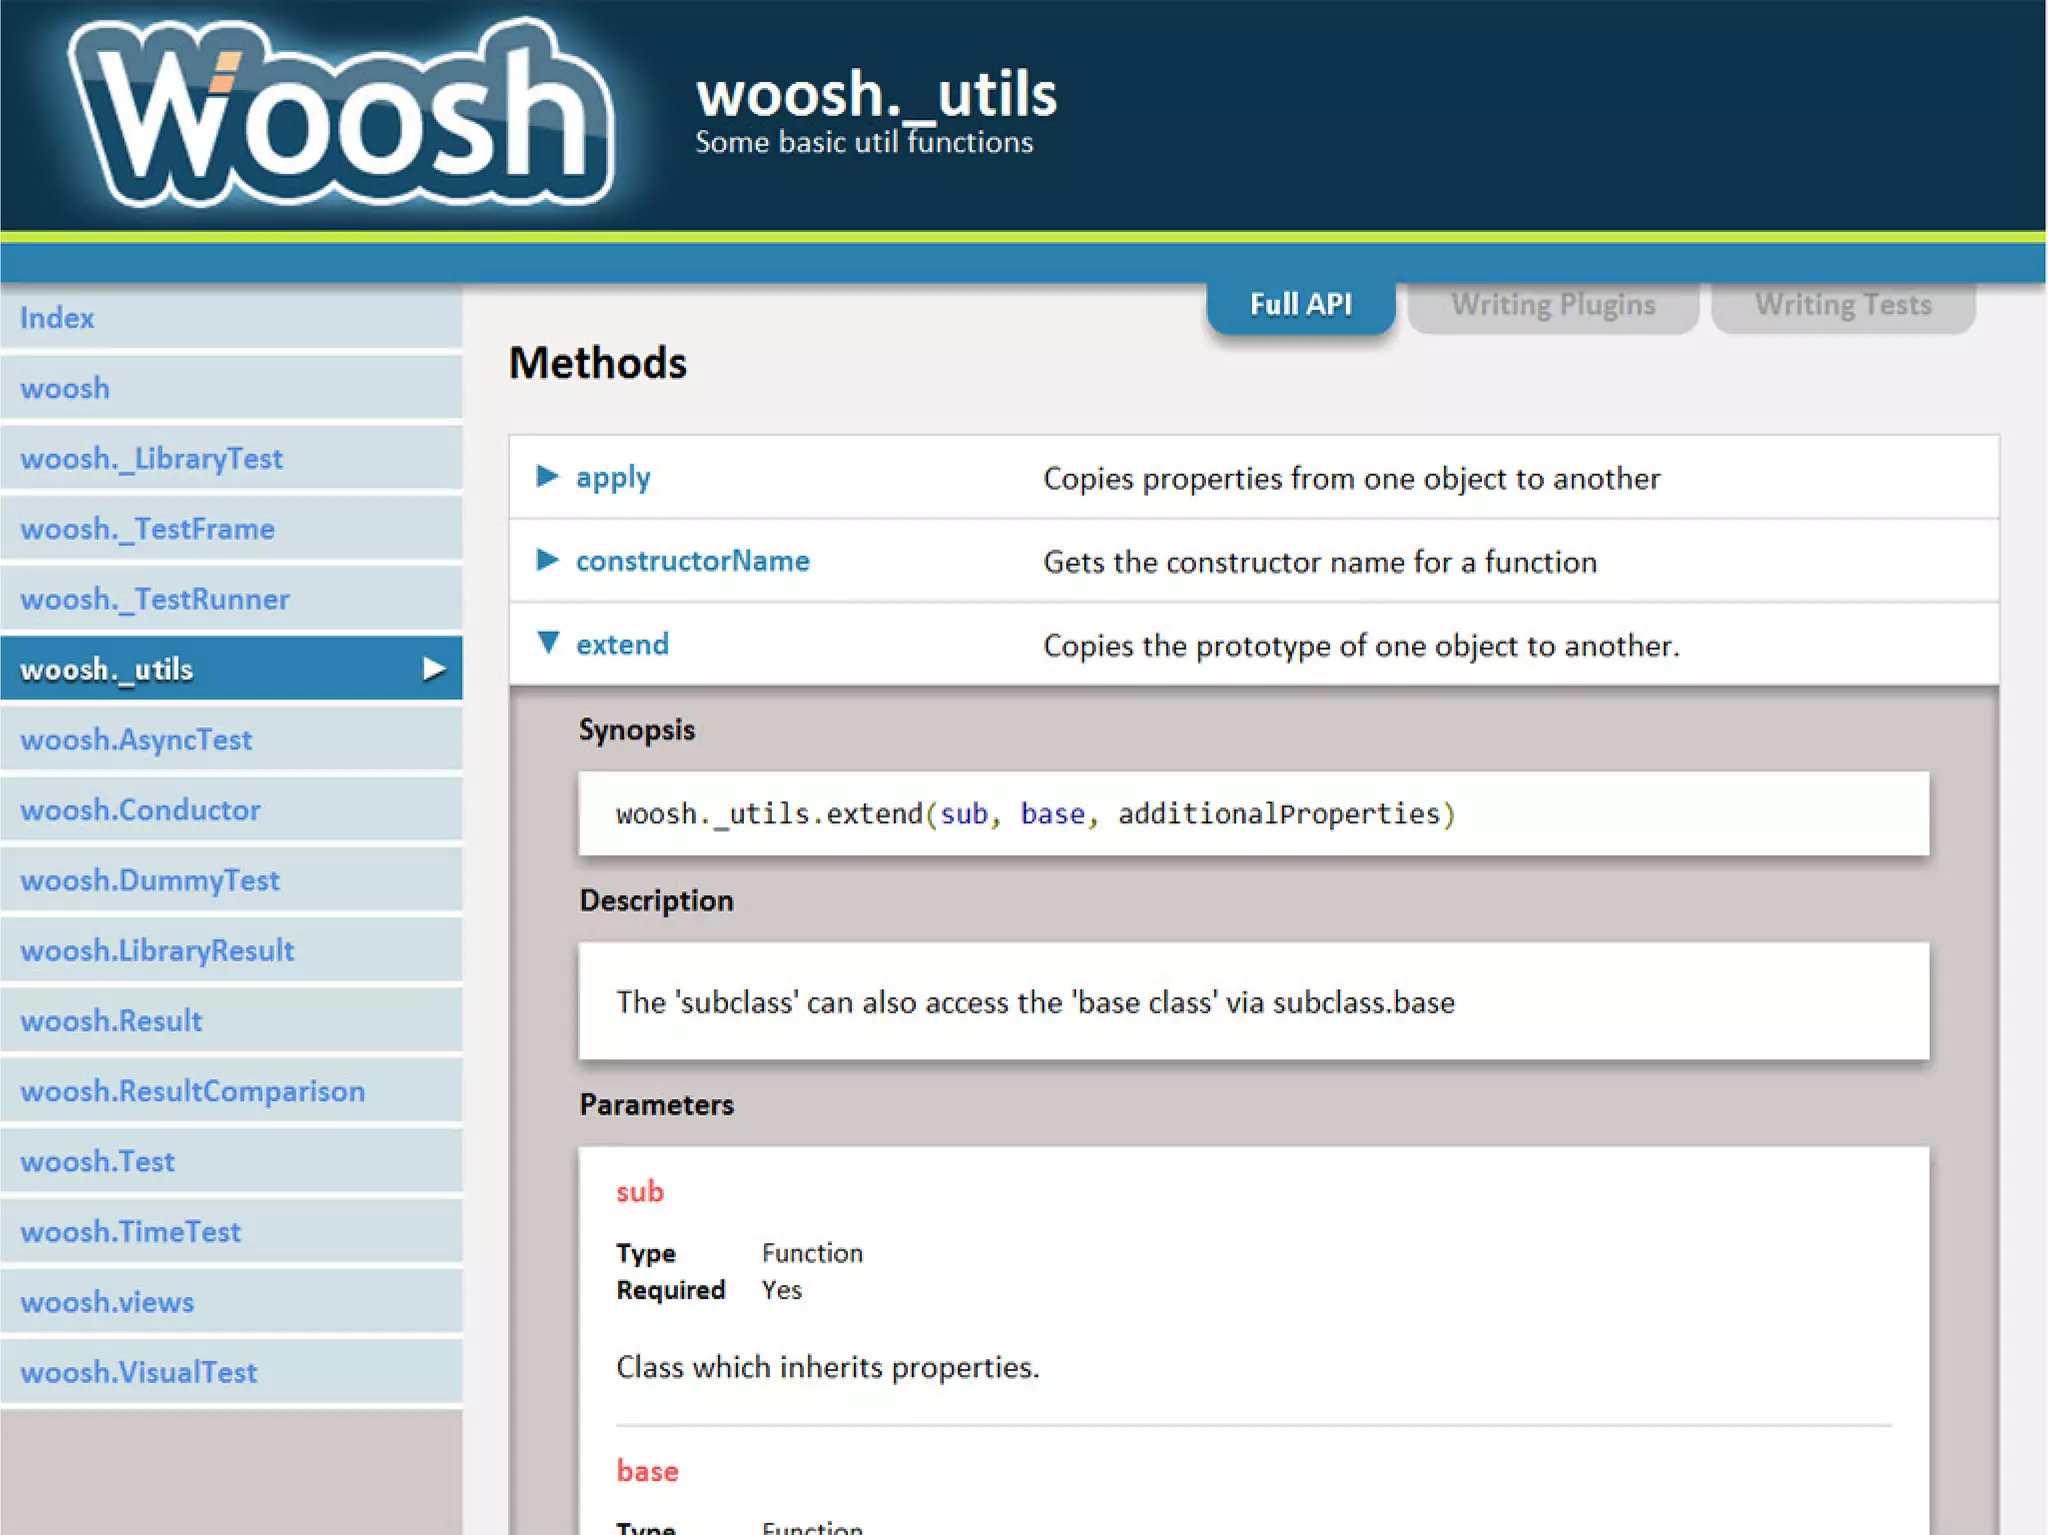This screenshot has width=2048, height=1535.
Task: Click the red sub parameter name
Action: [x=640, y=1192]
